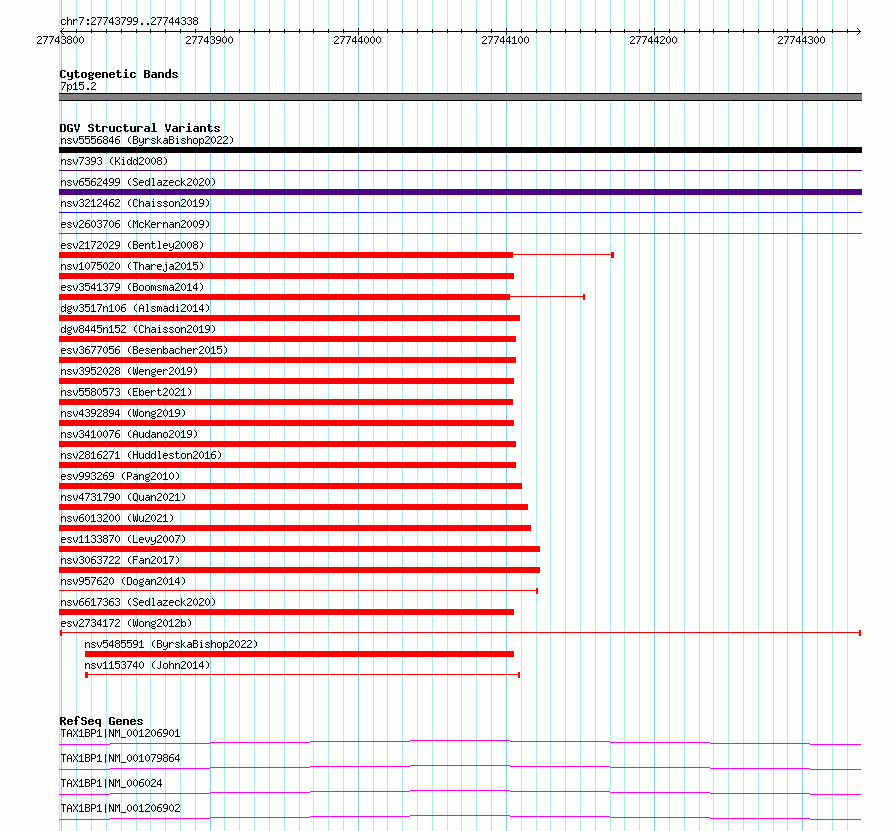The width and height of the screenshot is (890, 831).
Task: Select dgv8445n152 (Chaisson2019) label
Action: click(x=138, y=329)
